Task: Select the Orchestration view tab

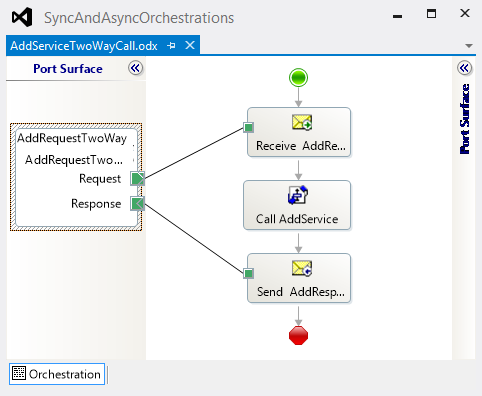Action: 57,374
